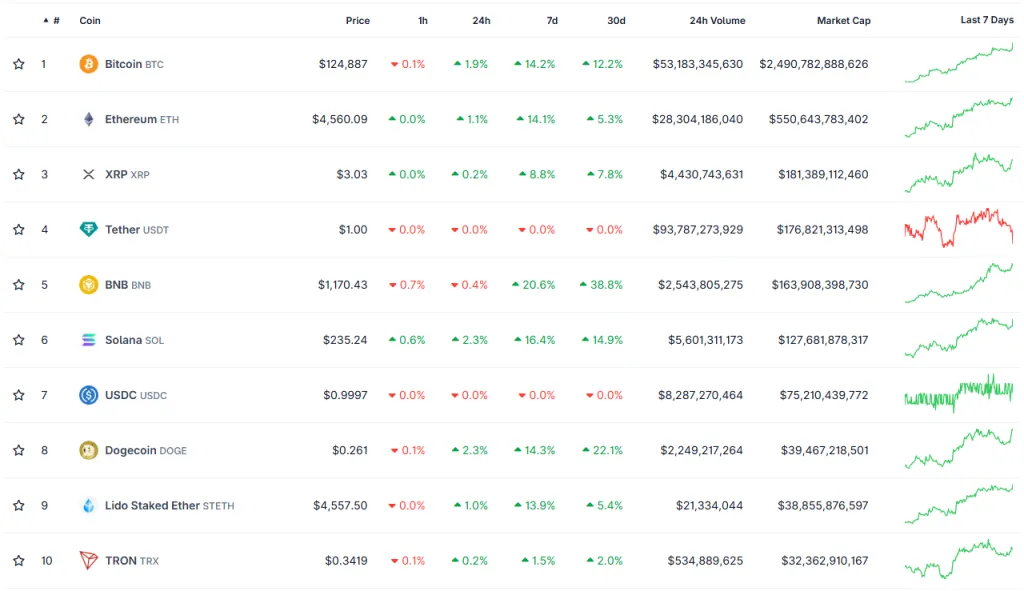Viewport: 1024px width, 591px height.
Task: Sort the table by 24h Volume
Action: click(x=717, y=20)
